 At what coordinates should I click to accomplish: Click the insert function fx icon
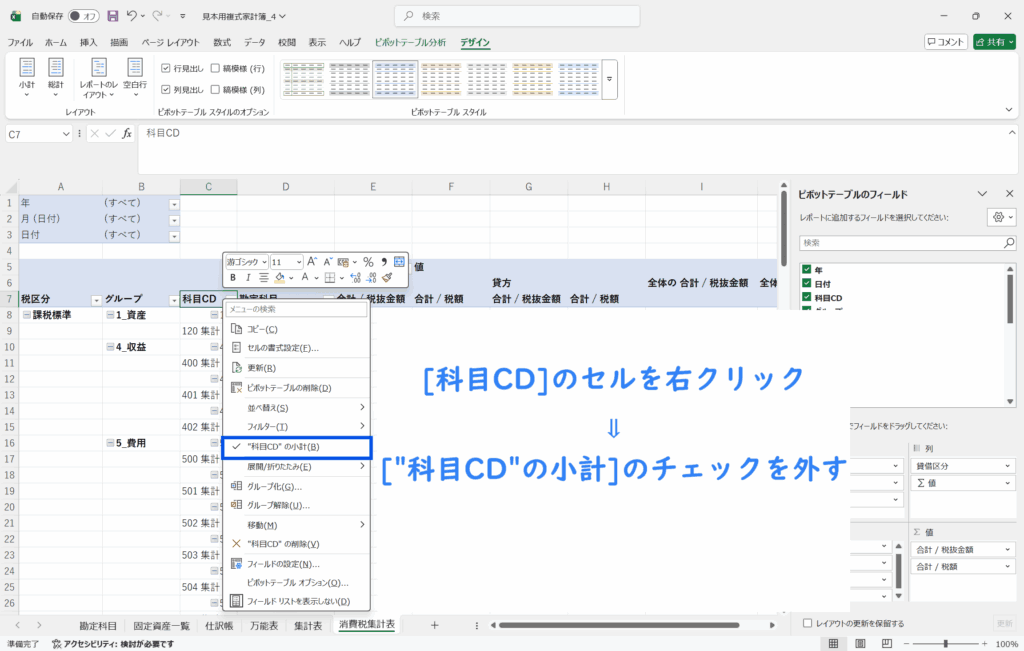[x=127, y=134]
